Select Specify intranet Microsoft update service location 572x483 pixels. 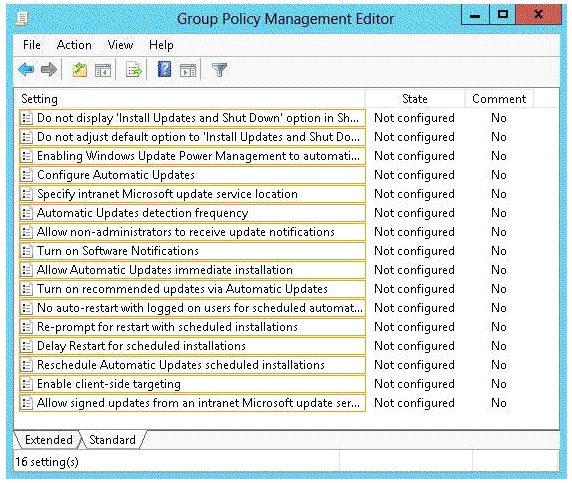192,194
